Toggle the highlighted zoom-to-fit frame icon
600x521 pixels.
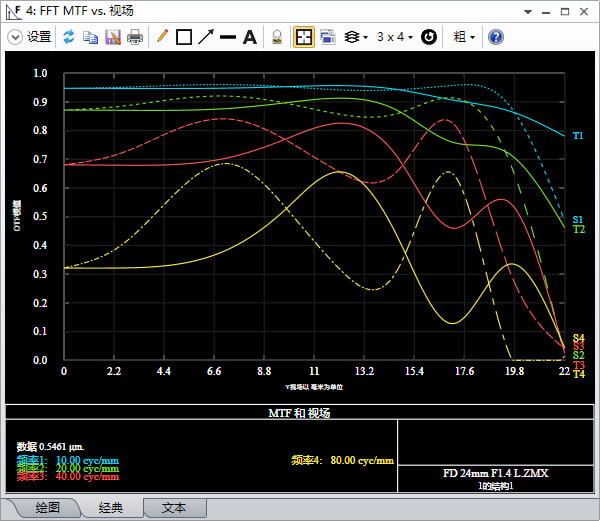[x=304, y=37]
